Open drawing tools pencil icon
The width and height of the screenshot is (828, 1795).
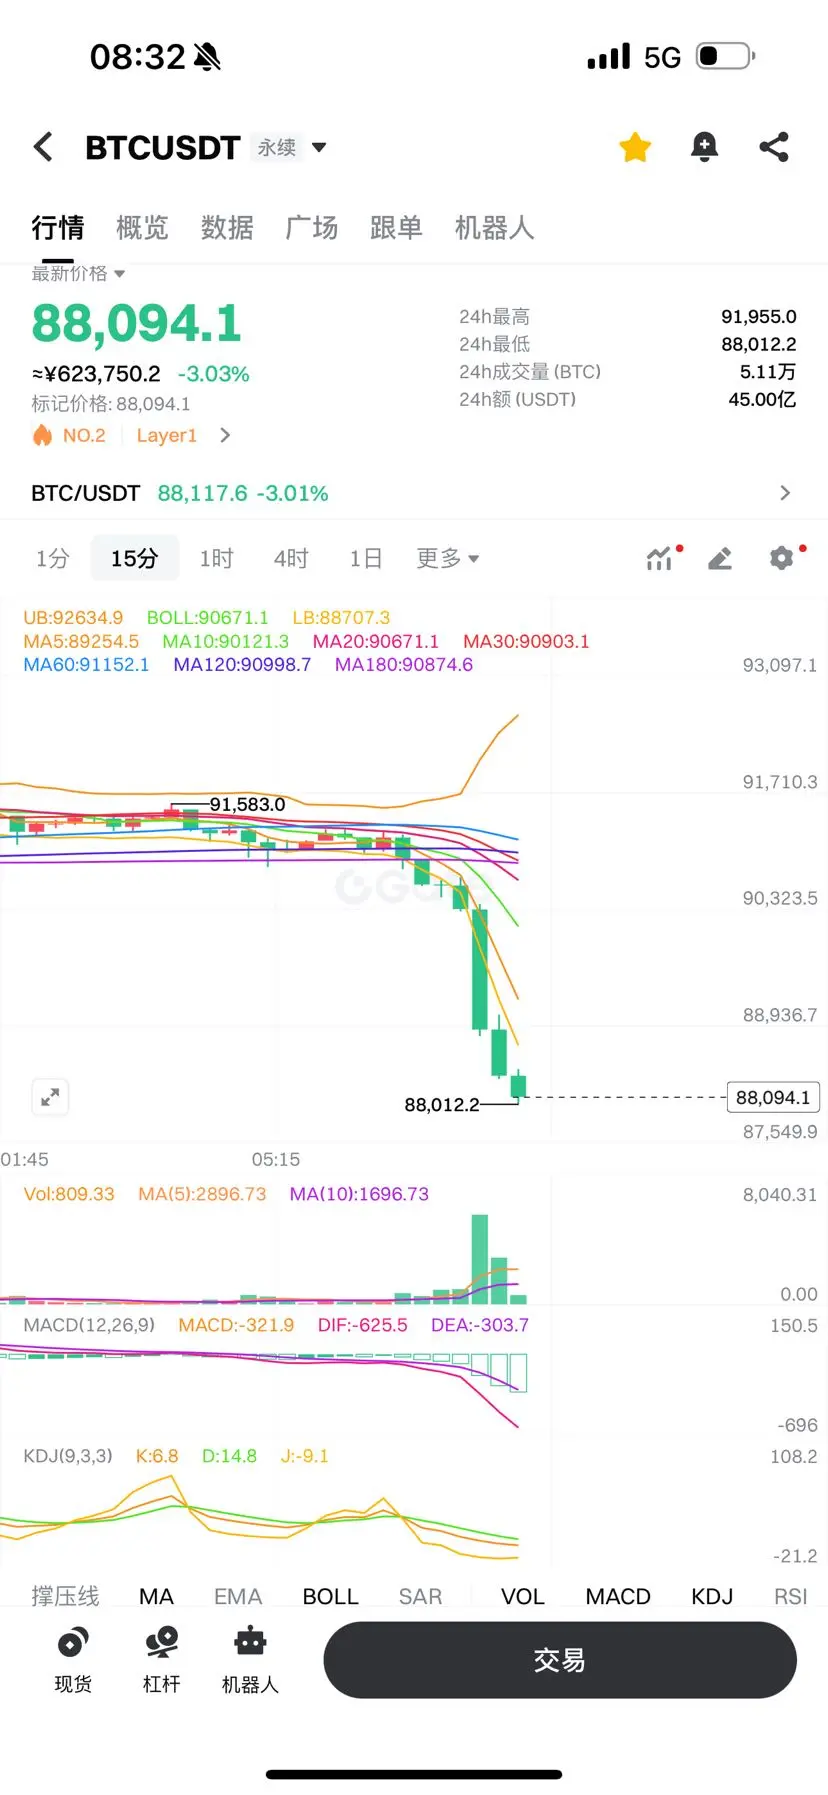720,558
